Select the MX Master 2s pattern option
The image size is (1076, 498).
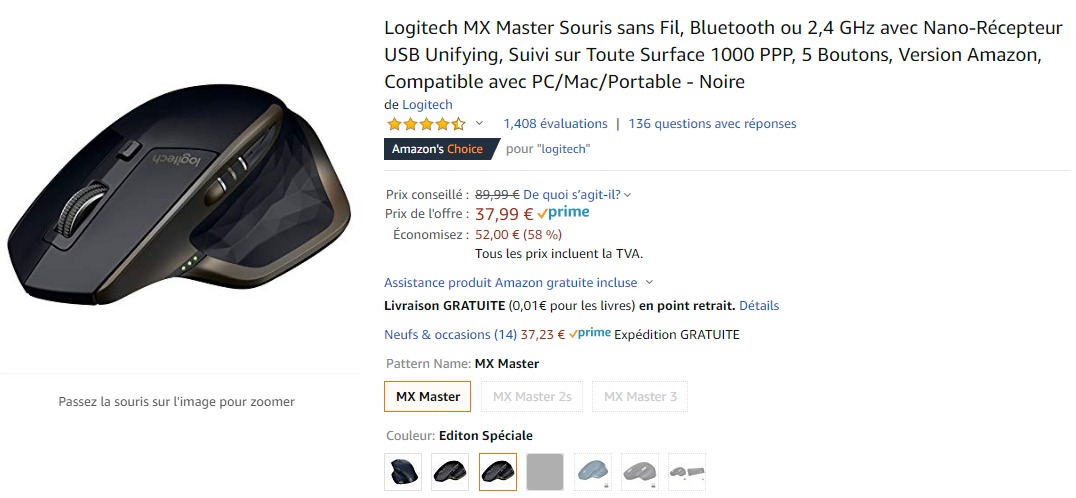tap(532, 397)
